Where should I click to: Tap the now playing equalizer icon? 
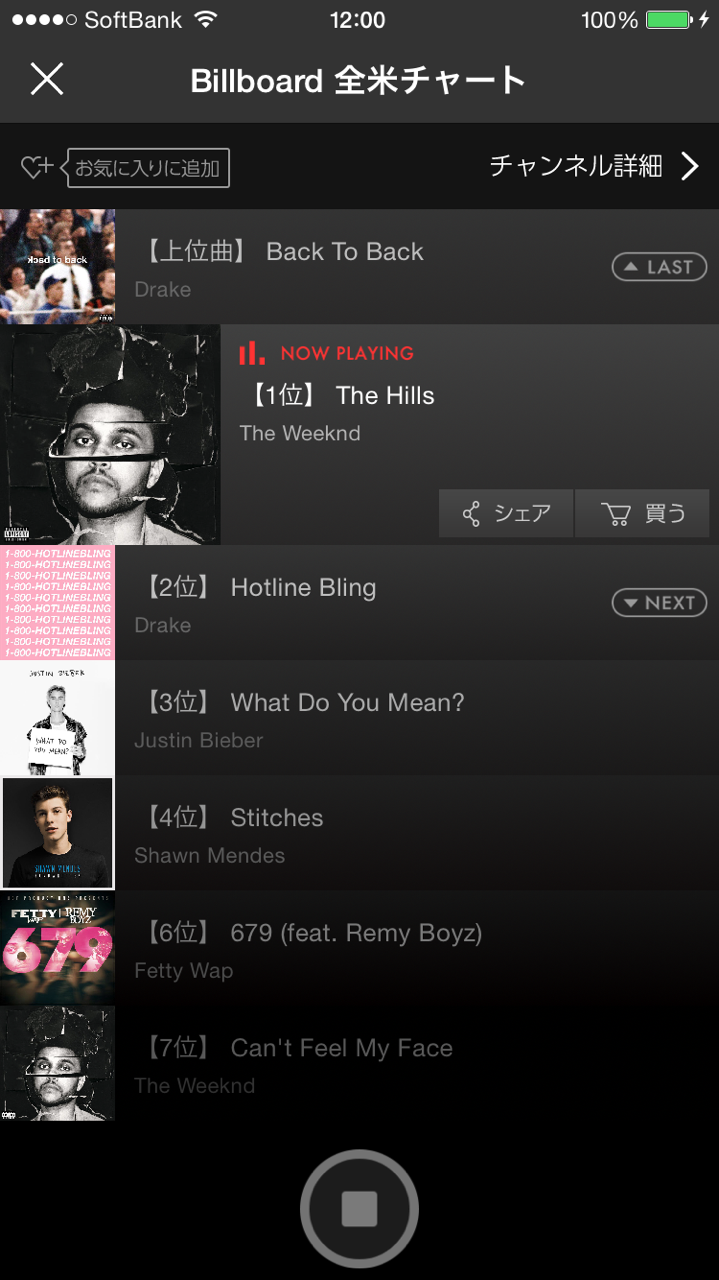(252, 353)
